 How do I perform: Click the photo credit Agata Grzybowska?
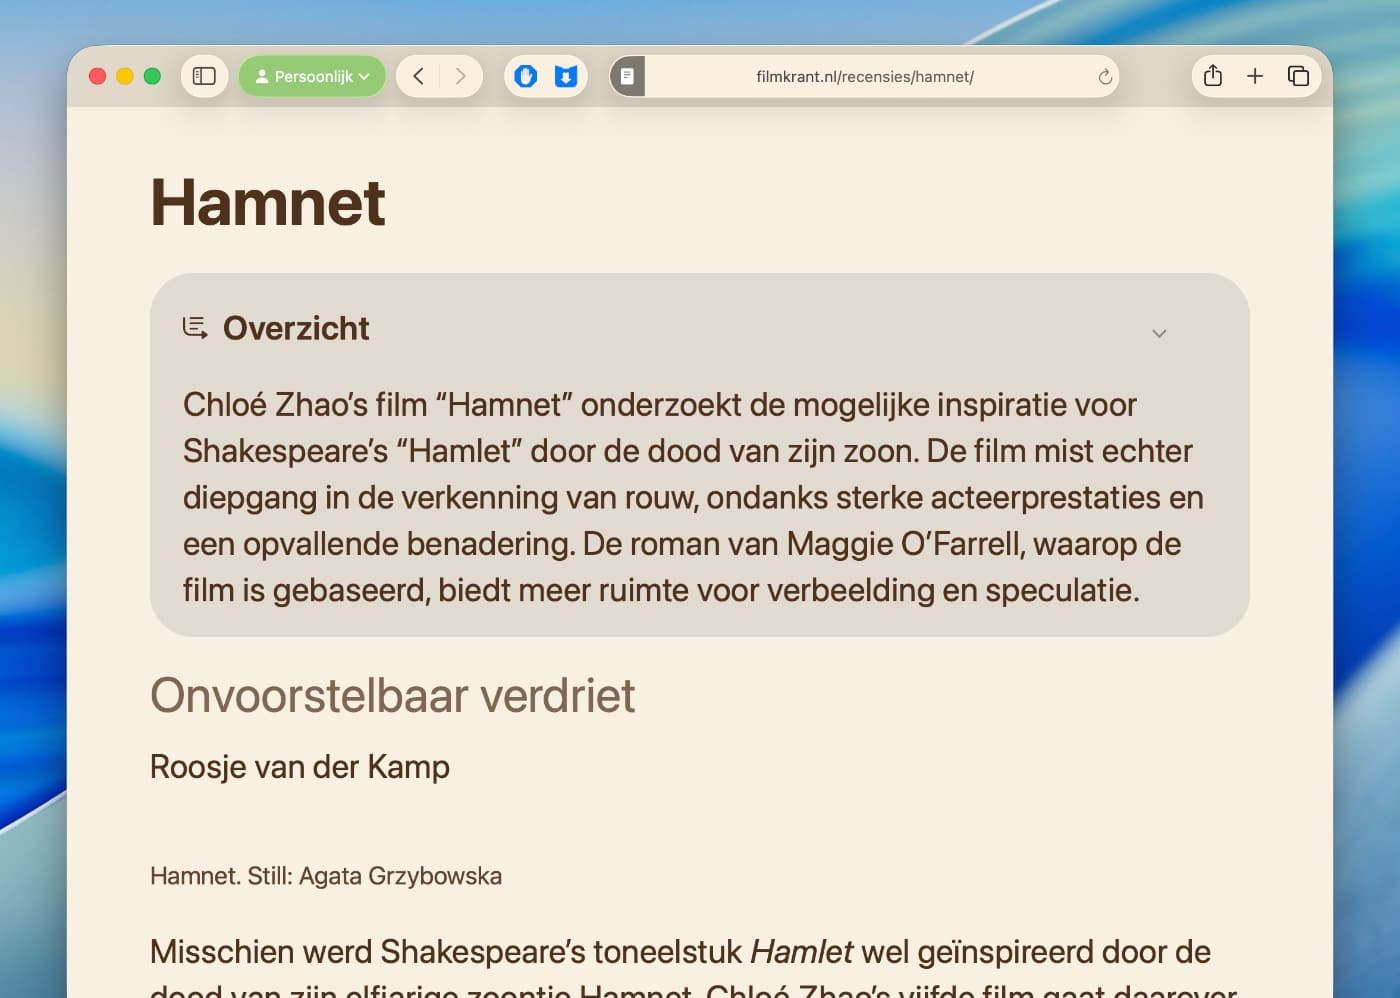click(326, 875)
